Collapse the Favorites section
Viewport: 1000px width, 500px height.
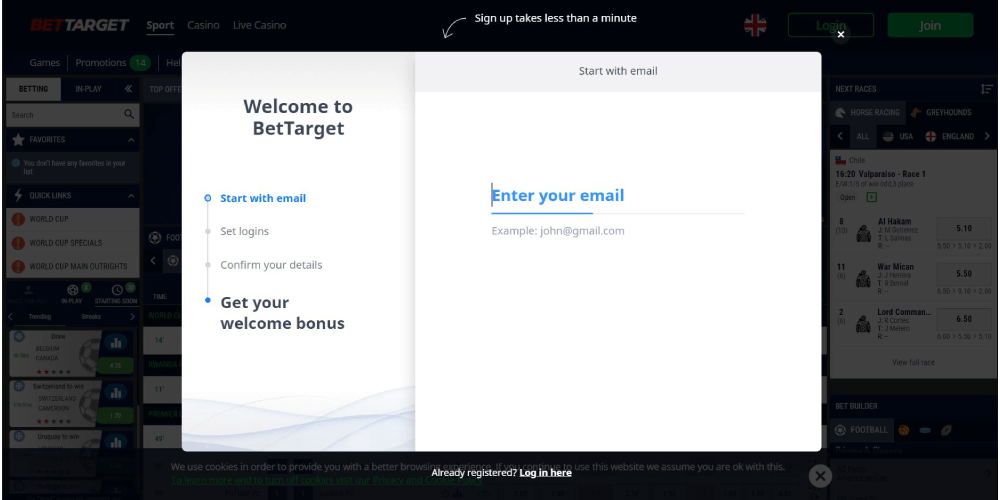[x=130, y=140]
